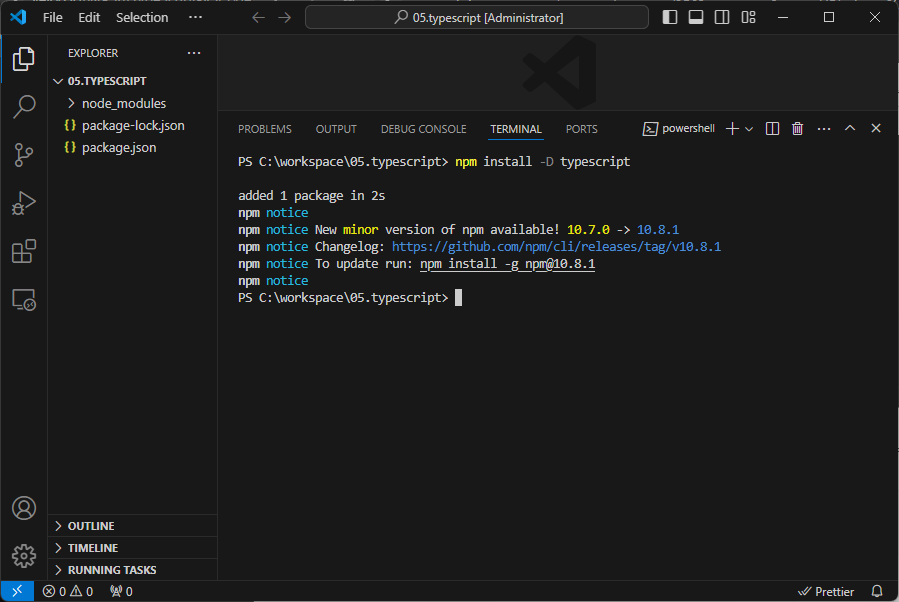Open the Remote Explorer view icon
This screenshot has width=899, height=602.
click(24, 299)
